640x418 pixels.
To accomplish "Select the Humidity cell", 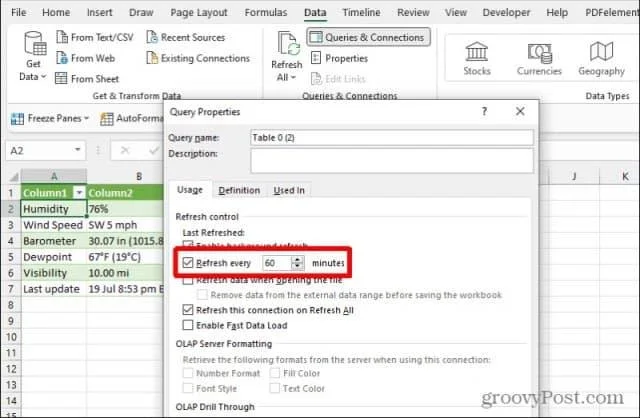I will tap(53, 209).
